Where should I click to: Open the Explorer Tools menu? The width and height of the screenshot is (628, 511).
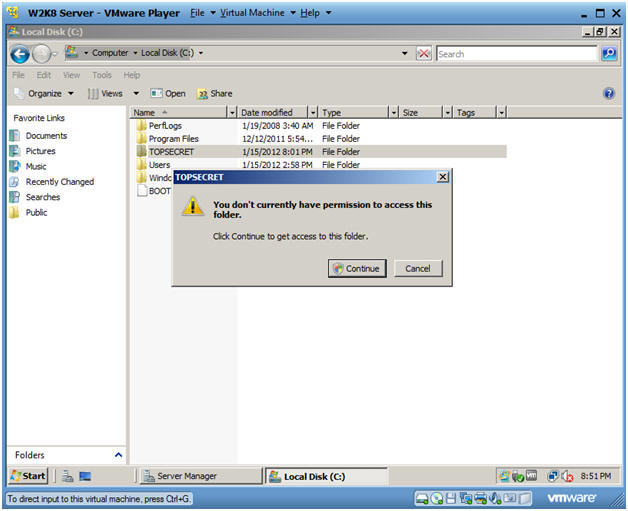pyautogui.click(x=102, y=75)
